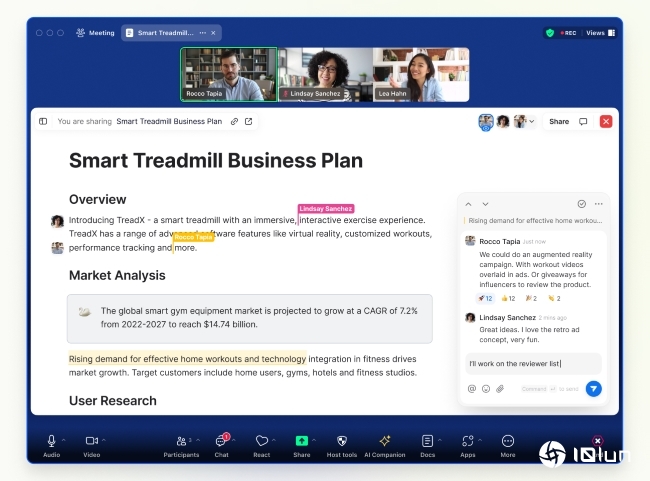The width and height of the screenshot is (650, 481).
Task: Click the market projection callout block
Action: click(250, 318)
